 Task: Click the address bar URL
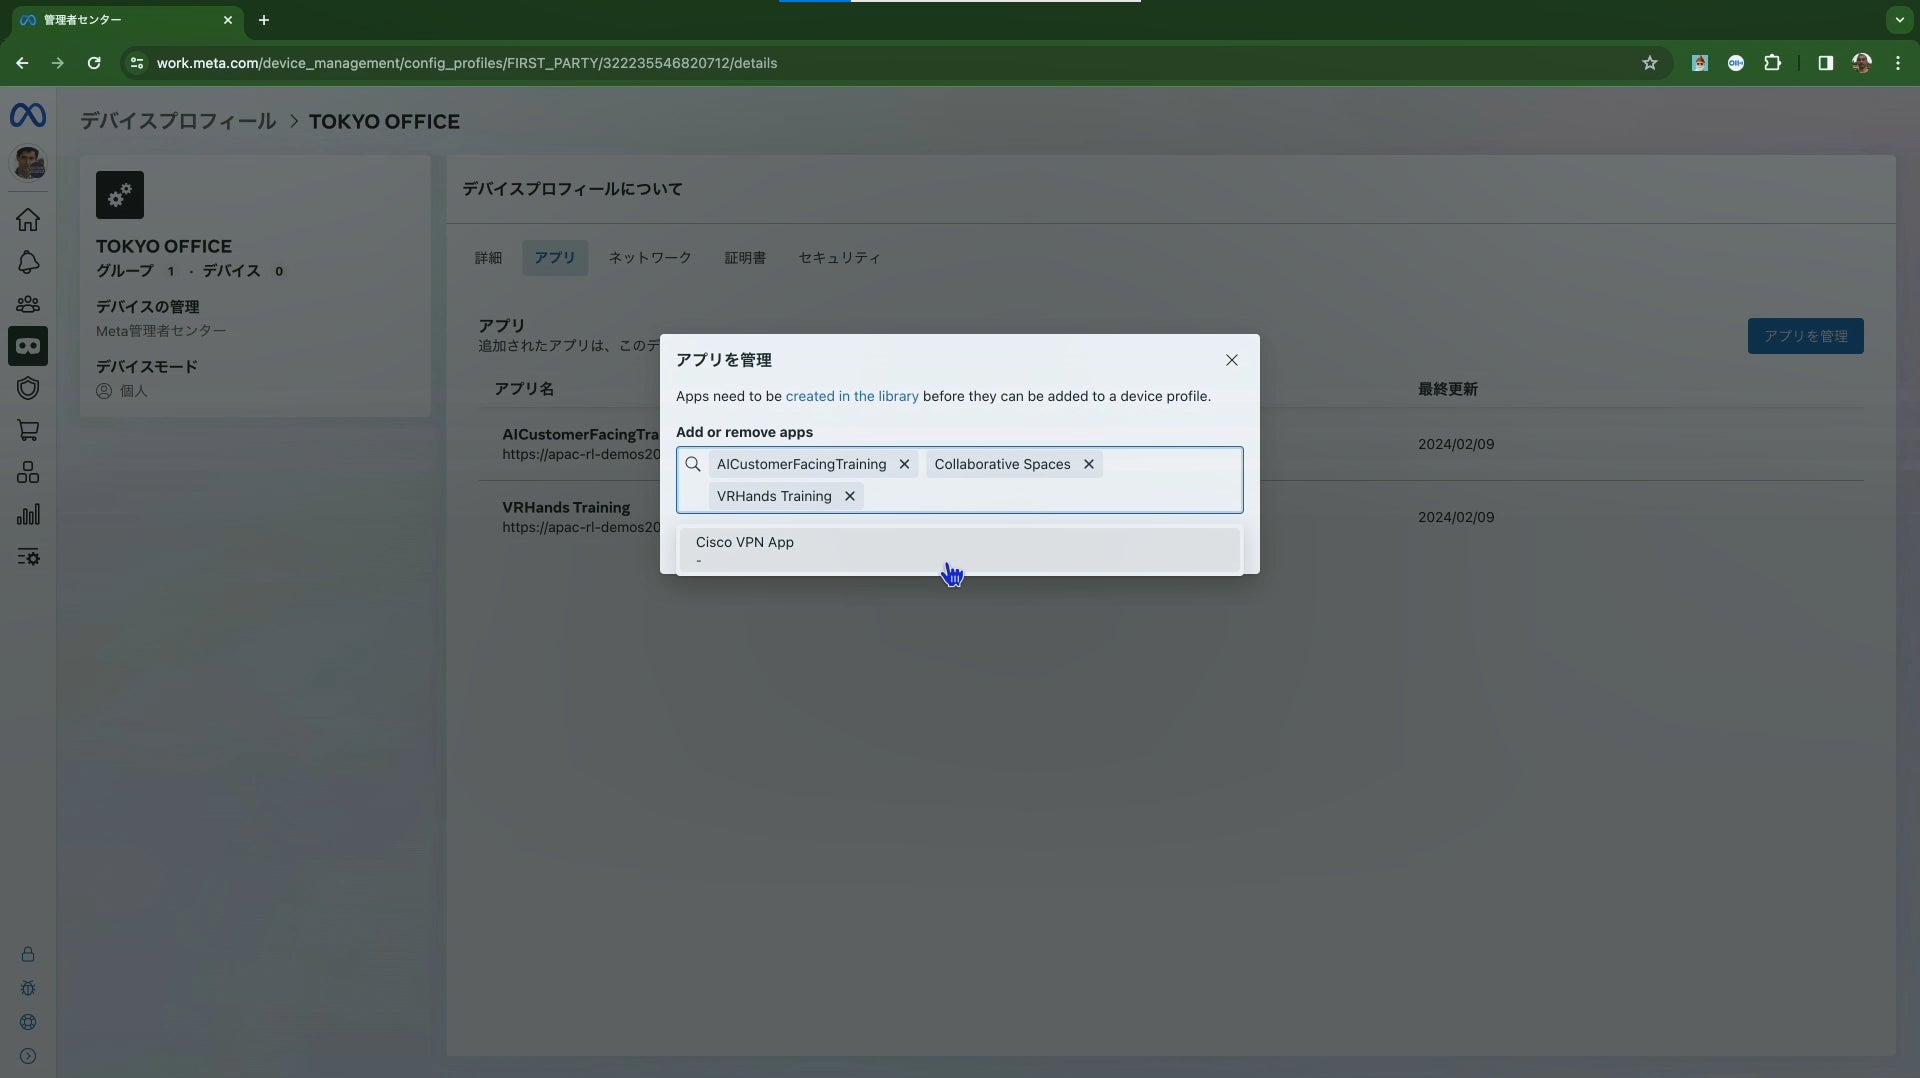[467, 63]
